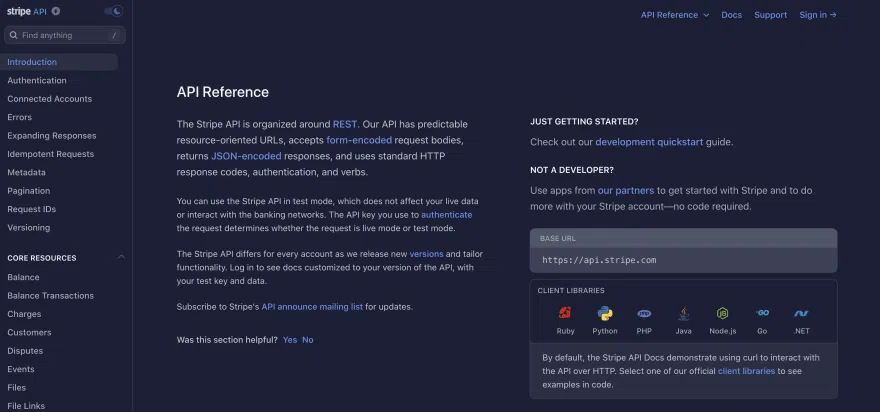Click the Stripe API logo

(x=27, y=11)
